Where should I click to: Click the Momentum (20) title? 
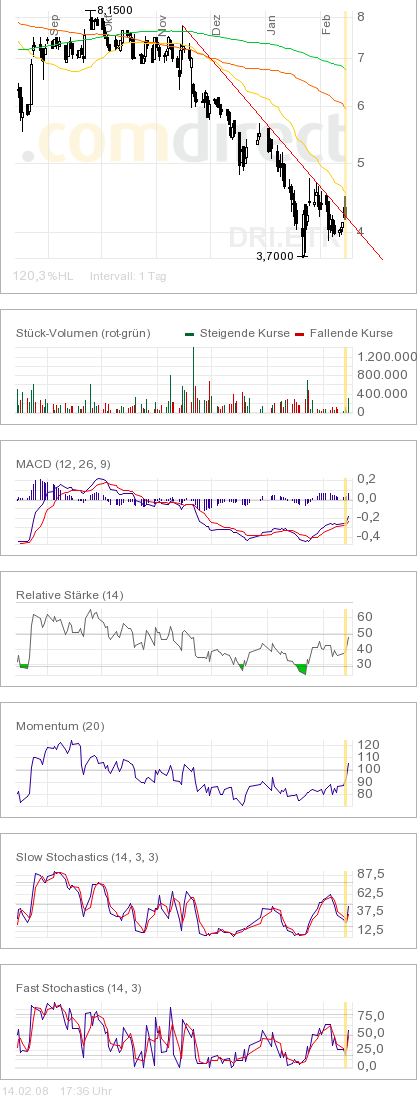click(60, 726)
